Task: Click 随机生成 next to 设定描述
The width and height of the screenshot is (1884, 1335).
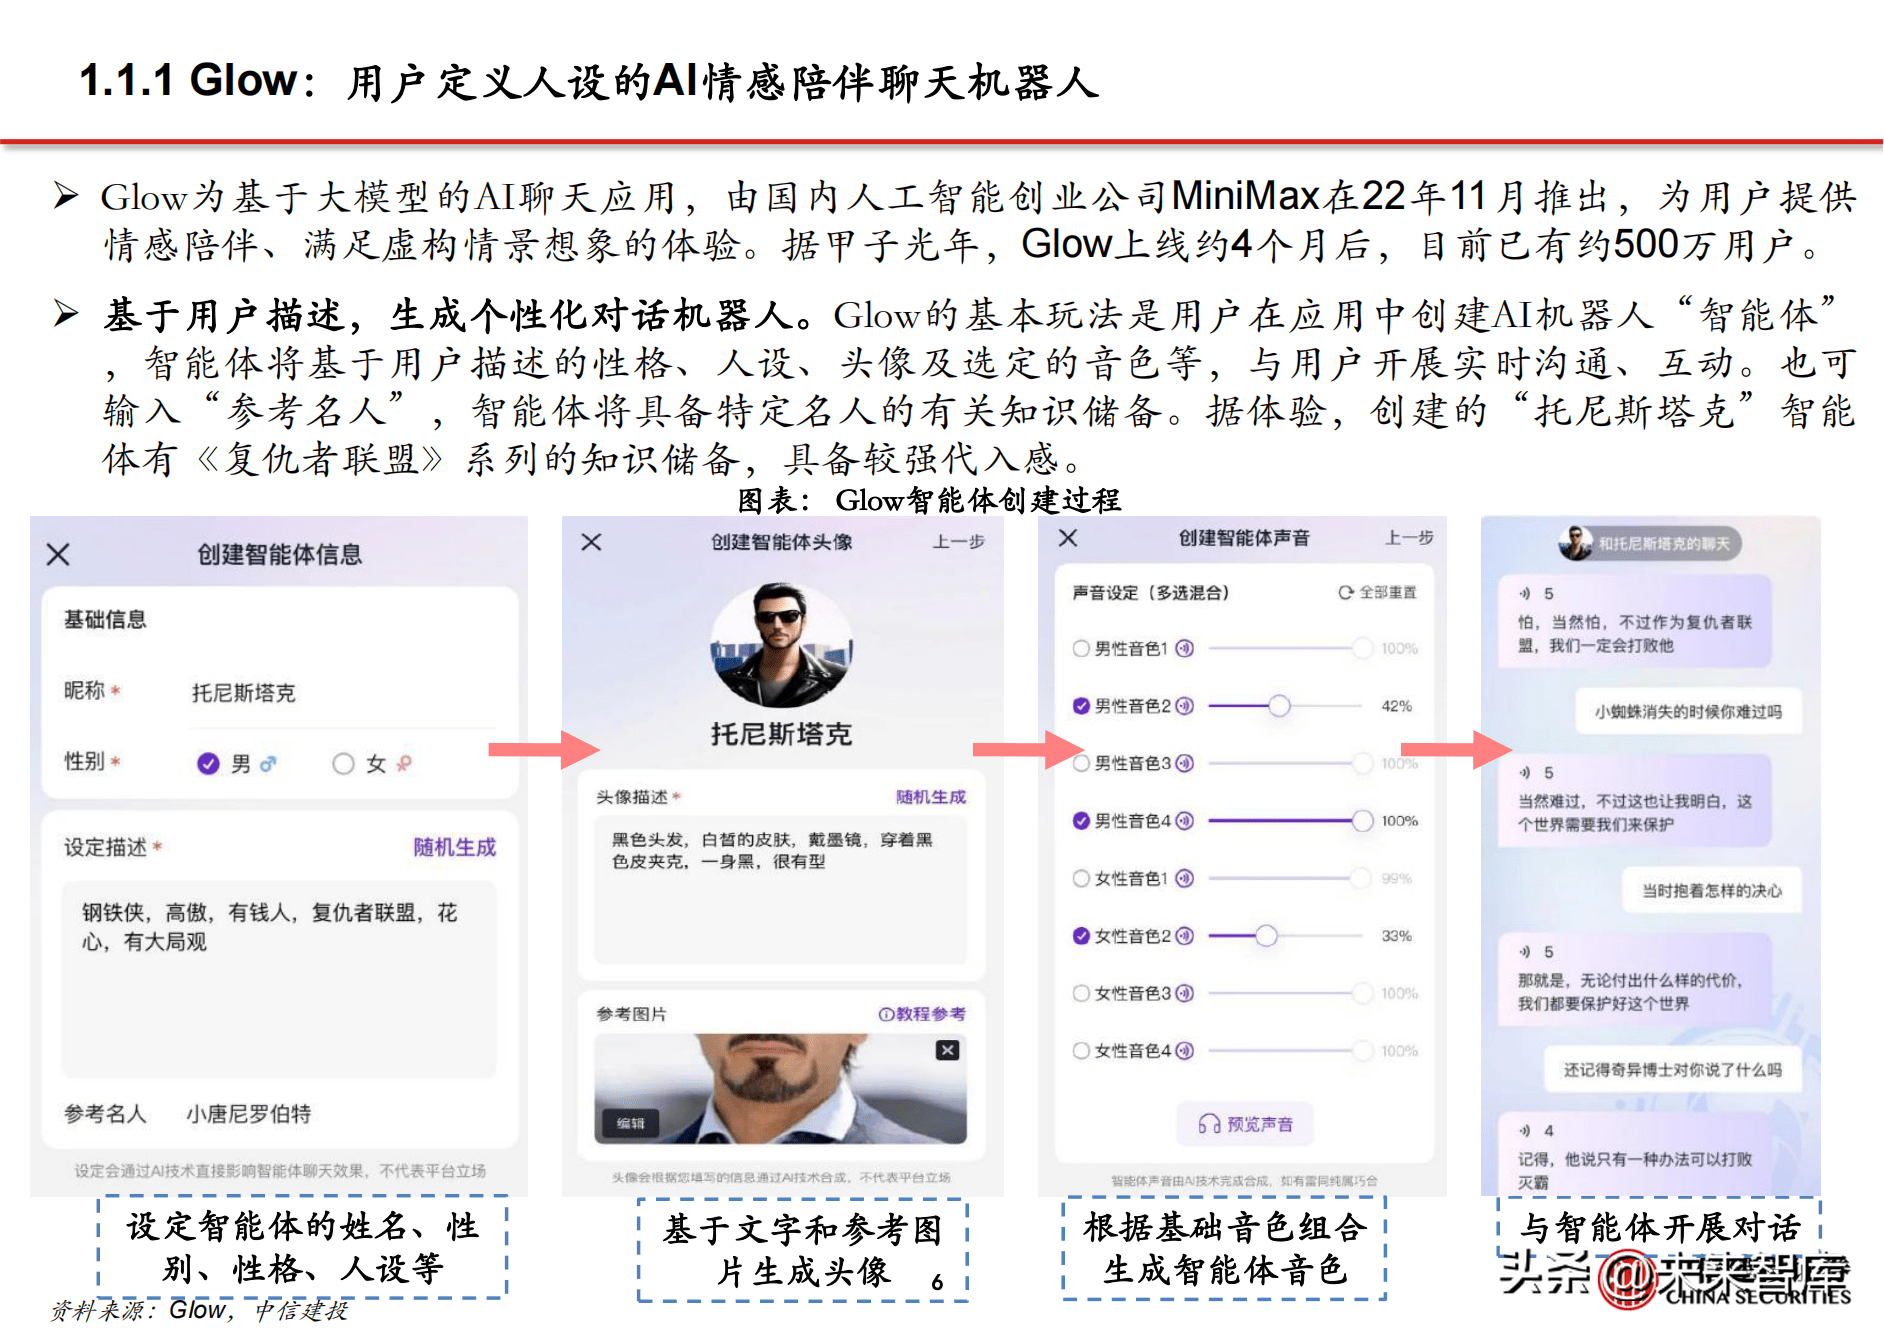Action: pos(455,847)
